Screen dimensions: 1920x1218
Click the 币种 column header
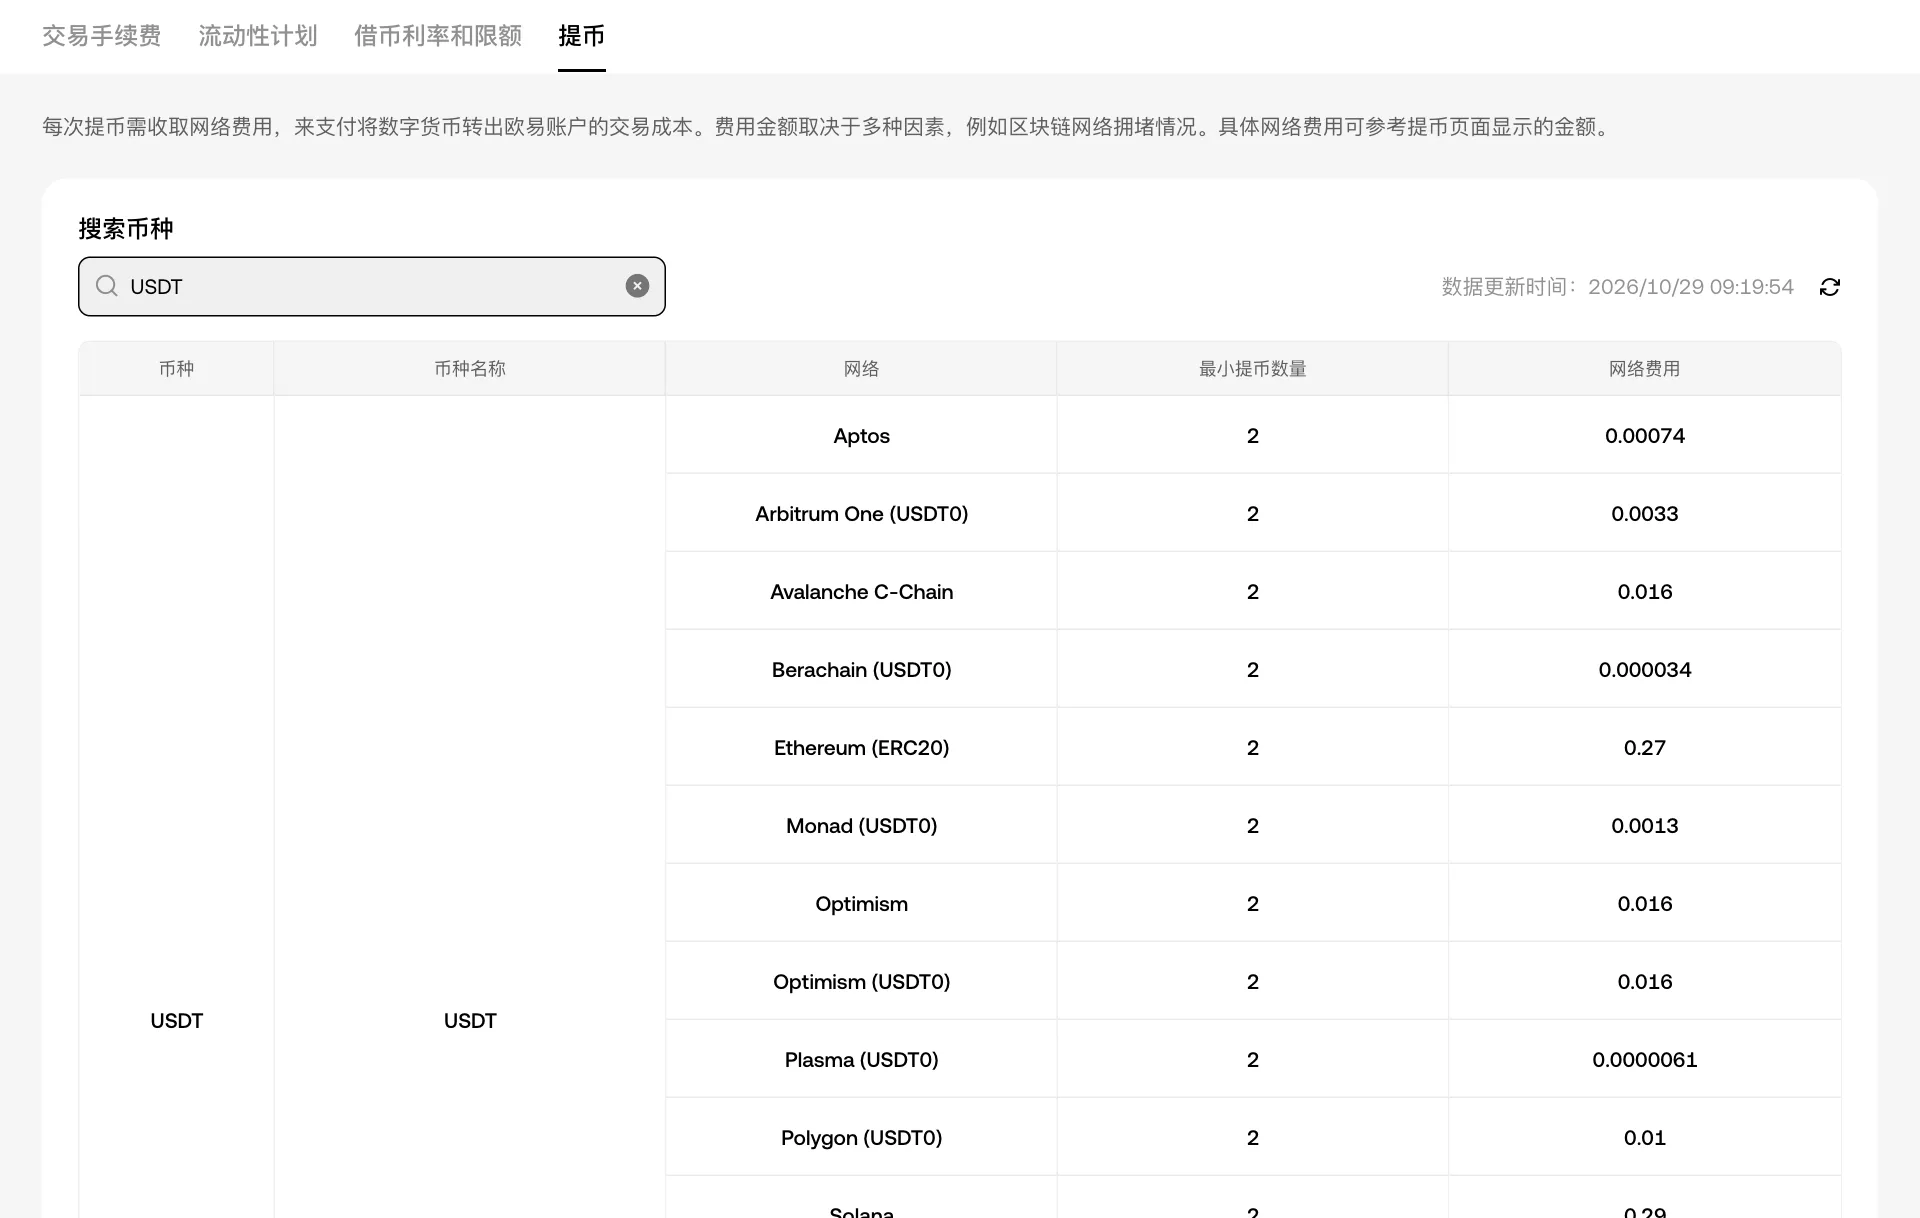click(176, 369)
